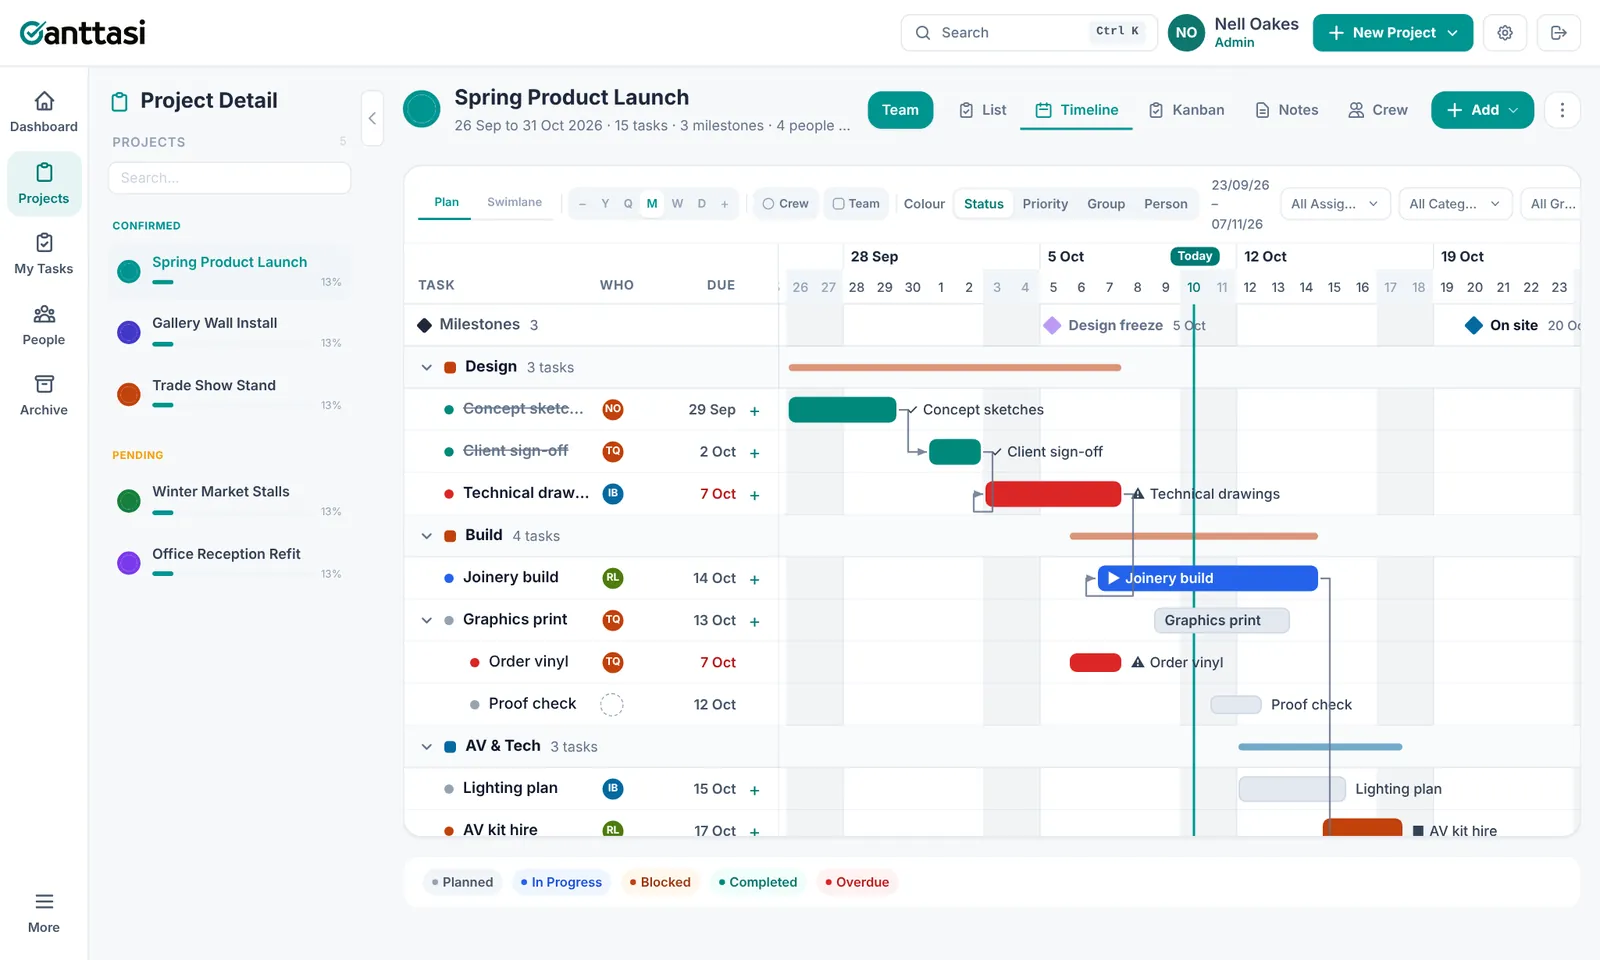1600x960 pixels.
Task: Set colour mode to Priority
Action: tap(1045, 204)
